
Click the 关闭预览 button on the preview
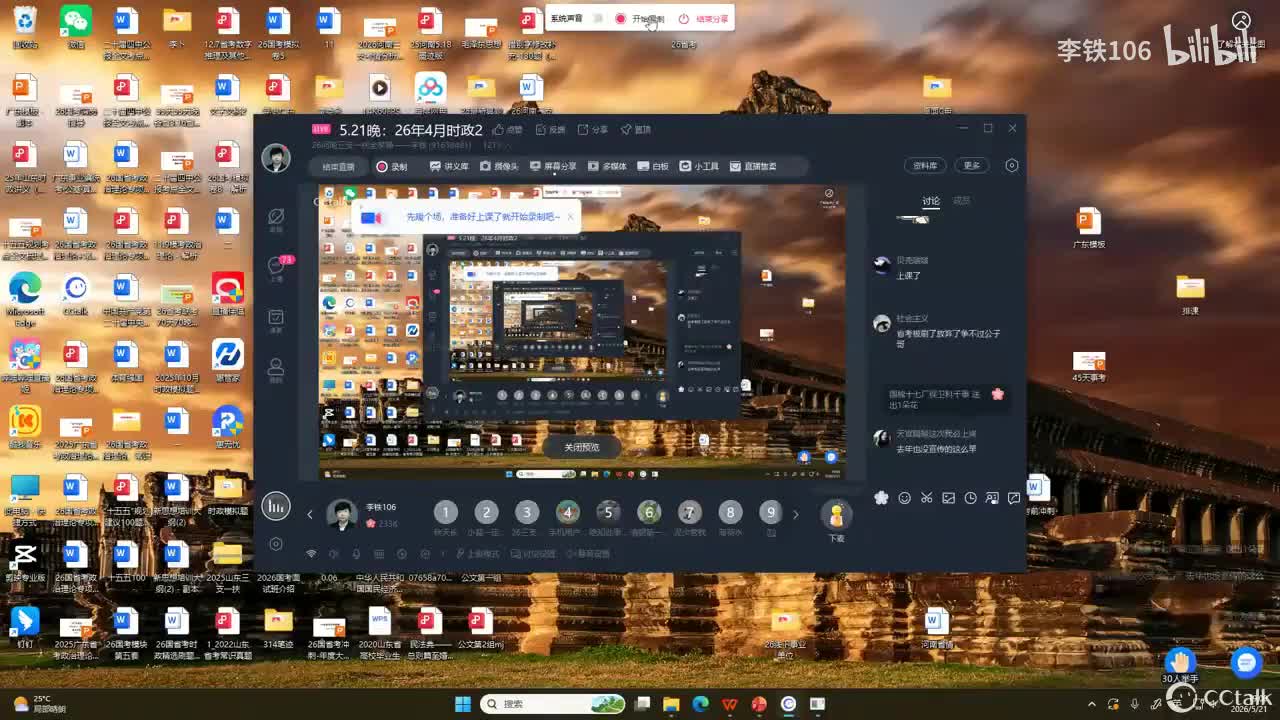tap(581, 447)
